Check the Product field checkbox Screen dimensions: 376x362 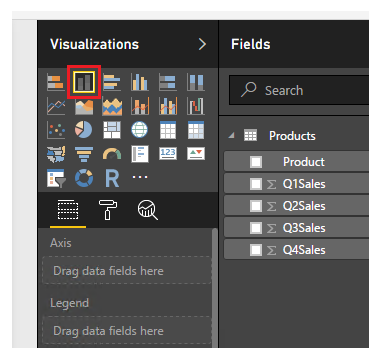(x=256, y=162)
